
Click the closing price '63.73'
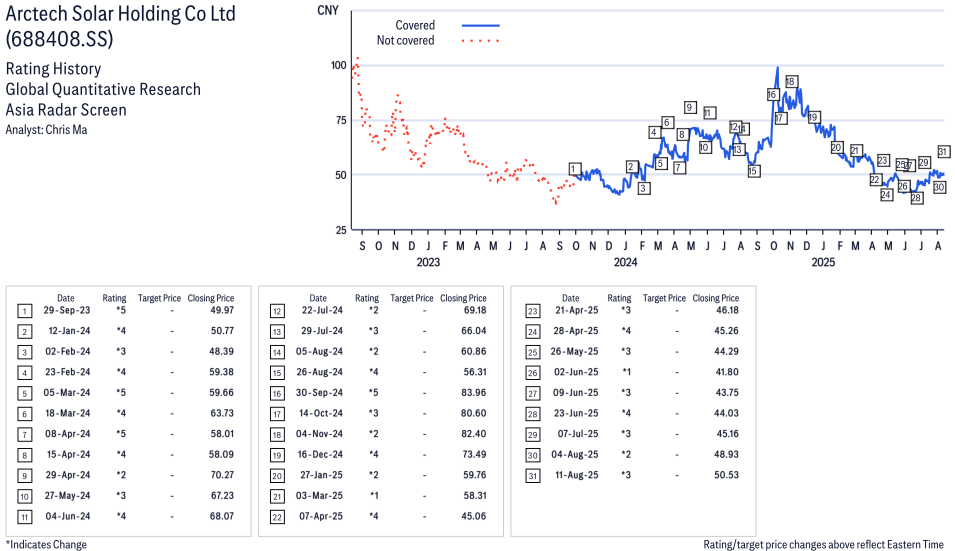(x=222, y=413)
